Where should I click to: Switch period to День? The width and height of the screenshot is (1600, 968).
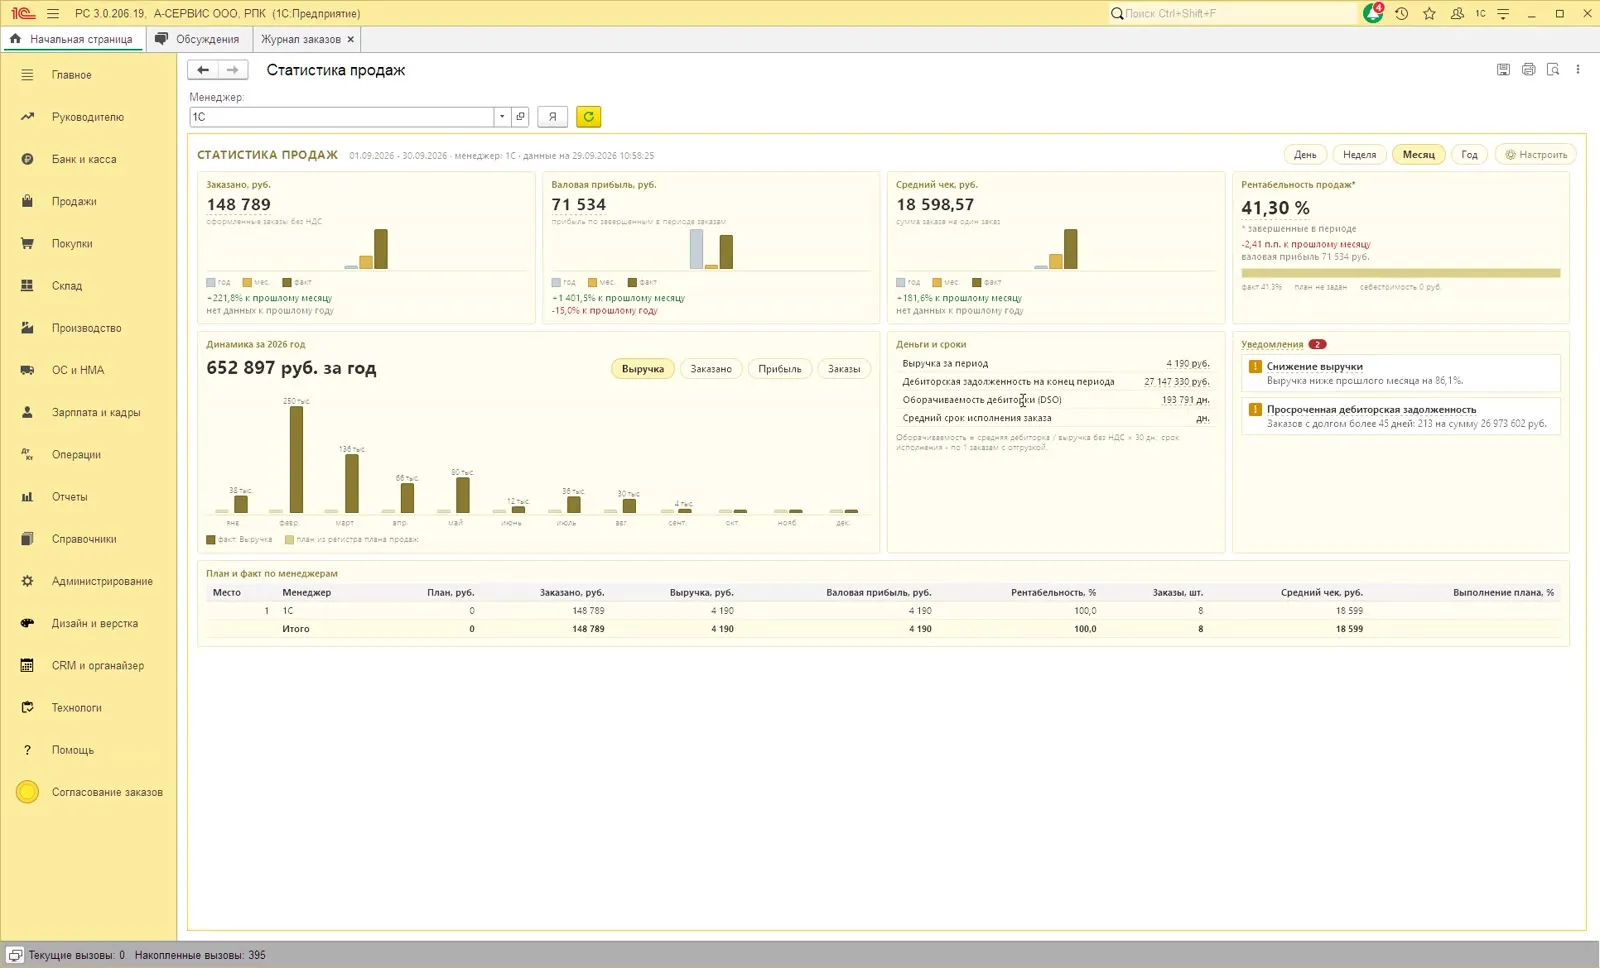coord(1305,155)
